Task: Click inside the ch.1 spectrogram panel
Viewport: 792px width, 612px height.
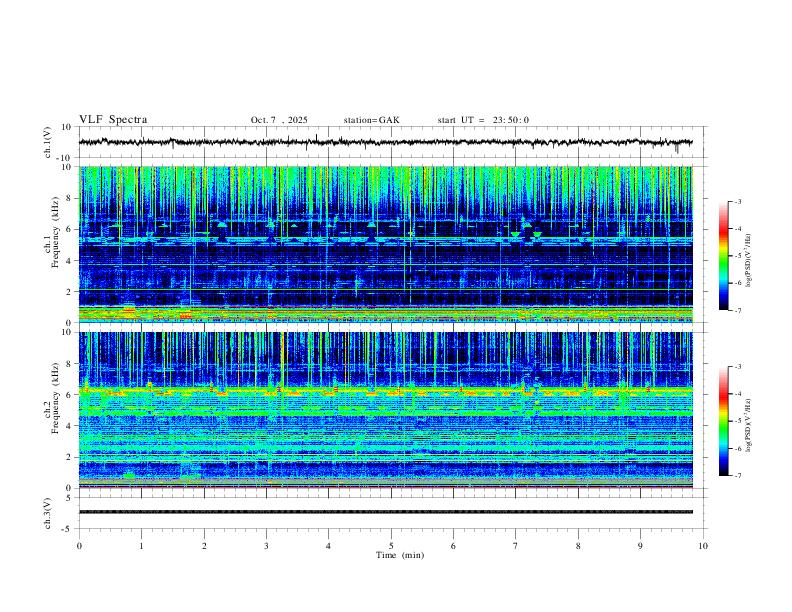Action: pyautogui.click(x=386, y=244)
